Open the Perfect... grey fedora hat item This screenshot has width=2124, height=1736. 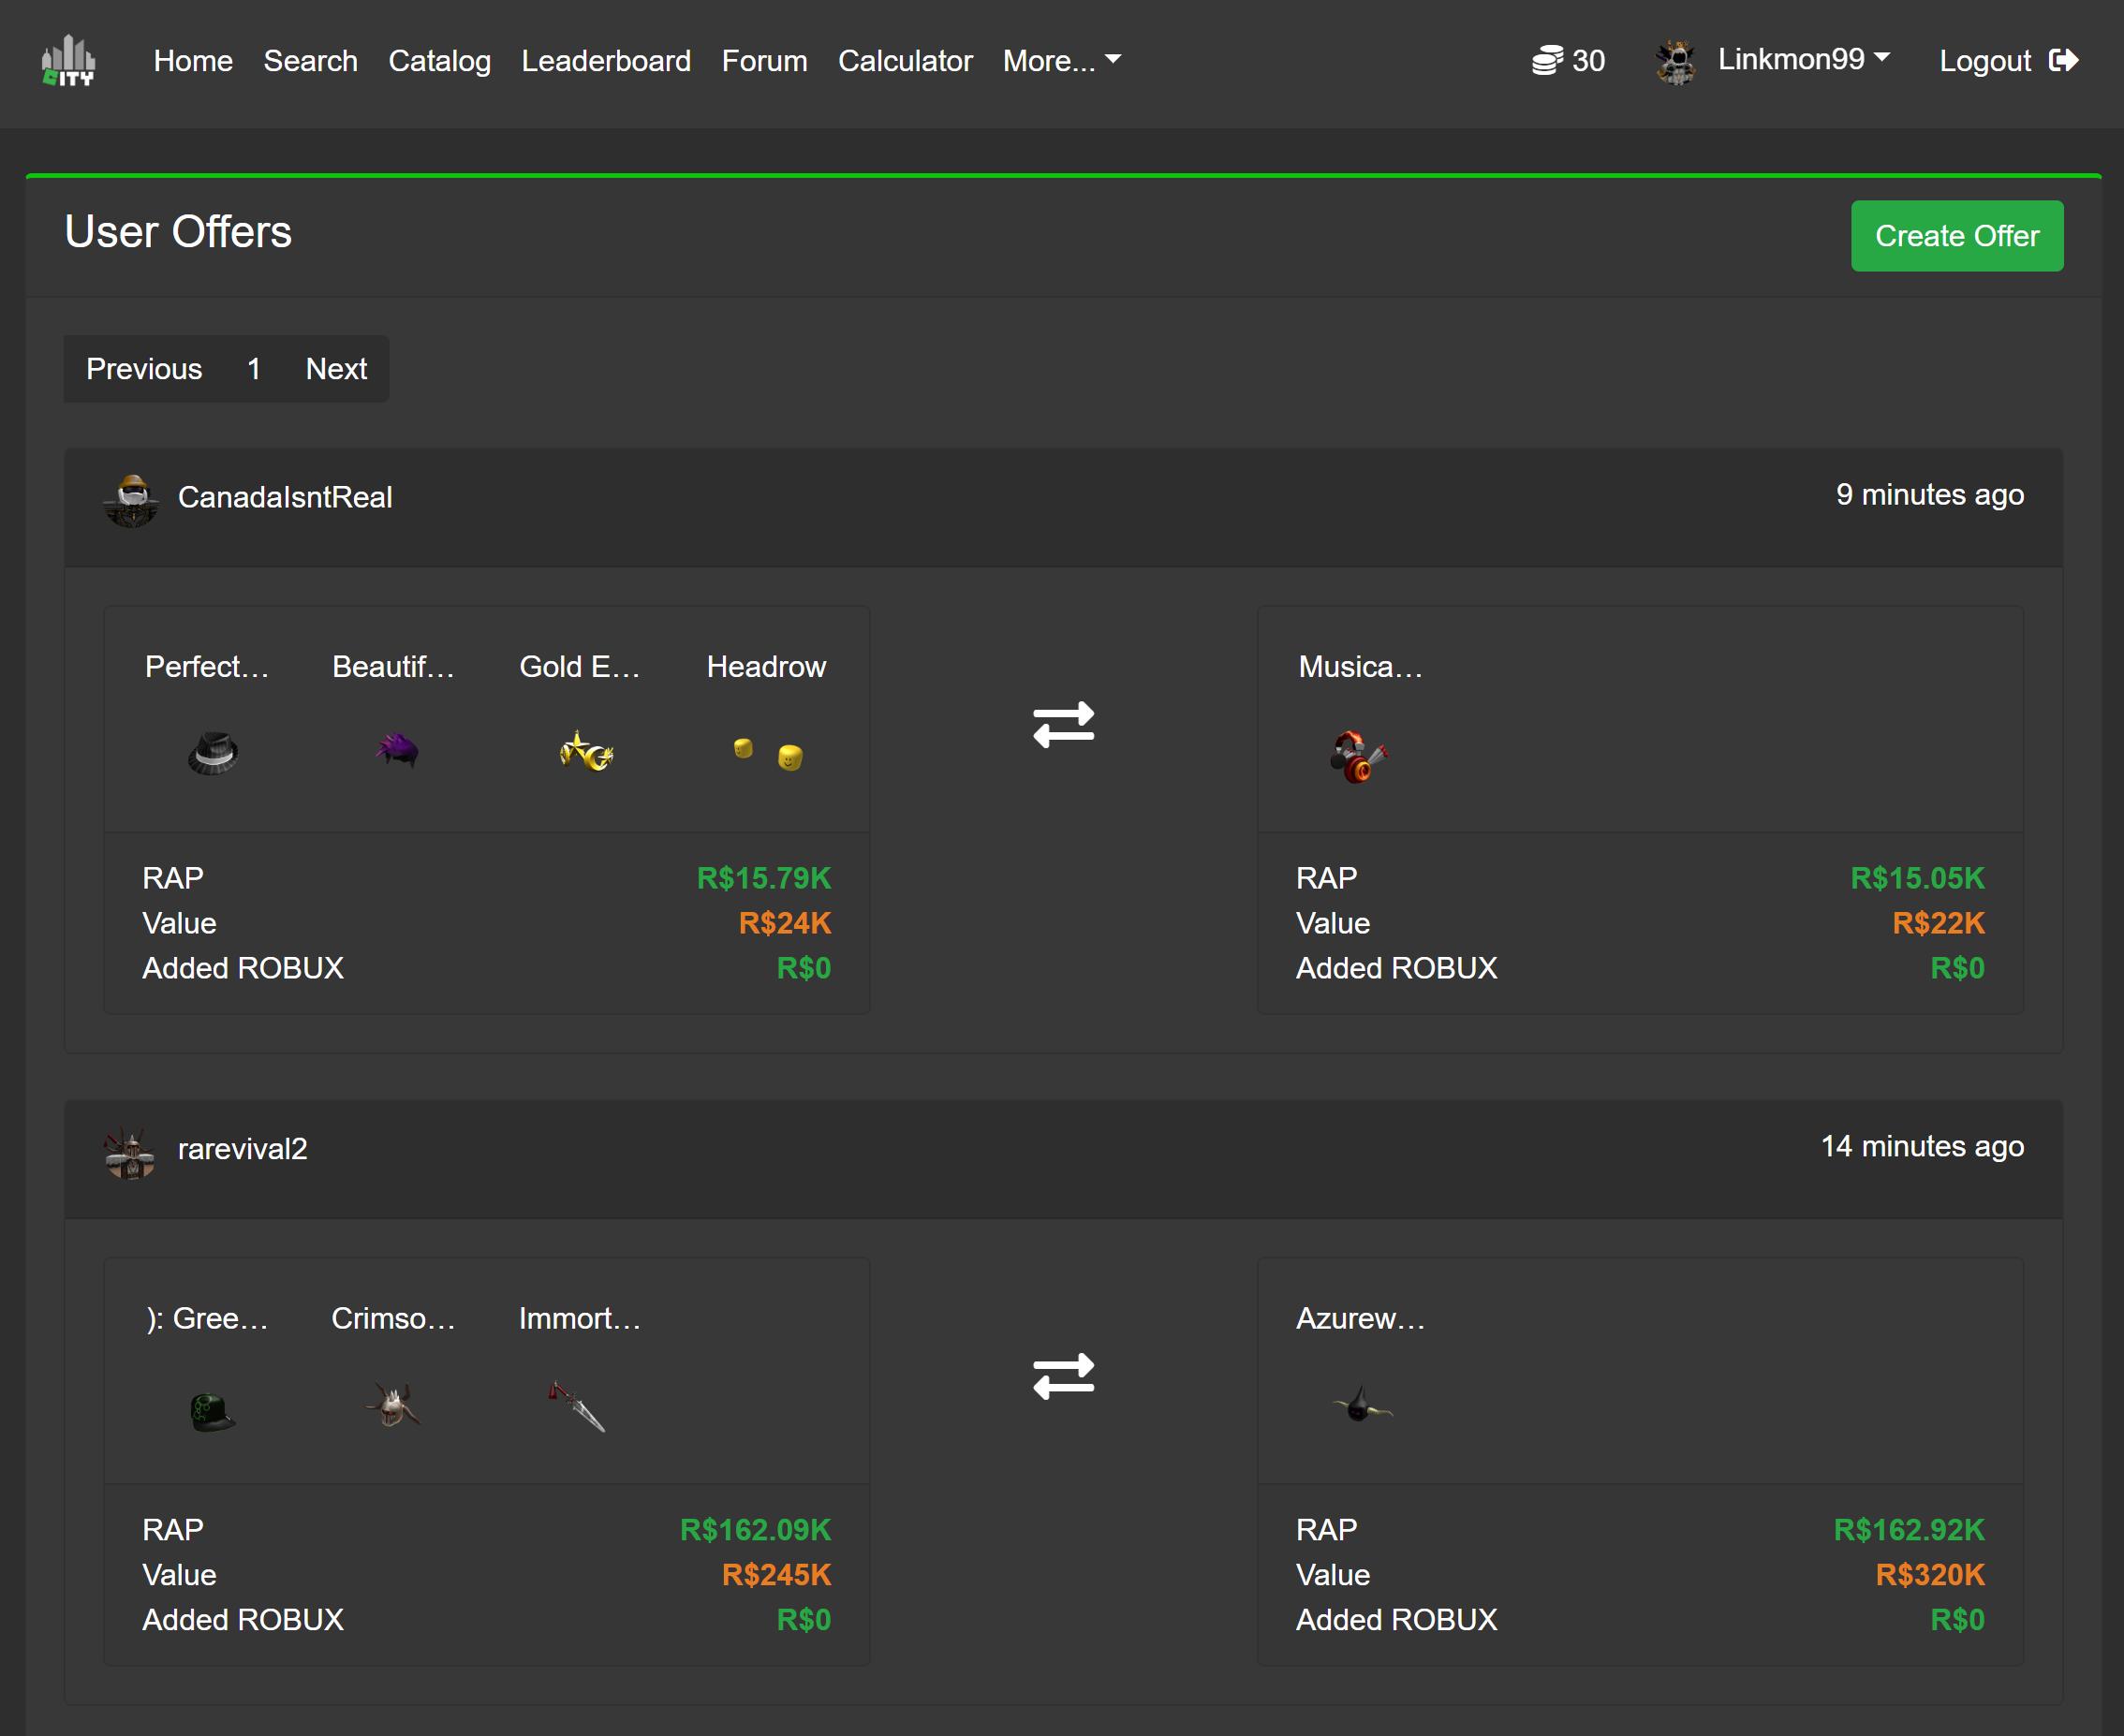[x=213, y=752]
